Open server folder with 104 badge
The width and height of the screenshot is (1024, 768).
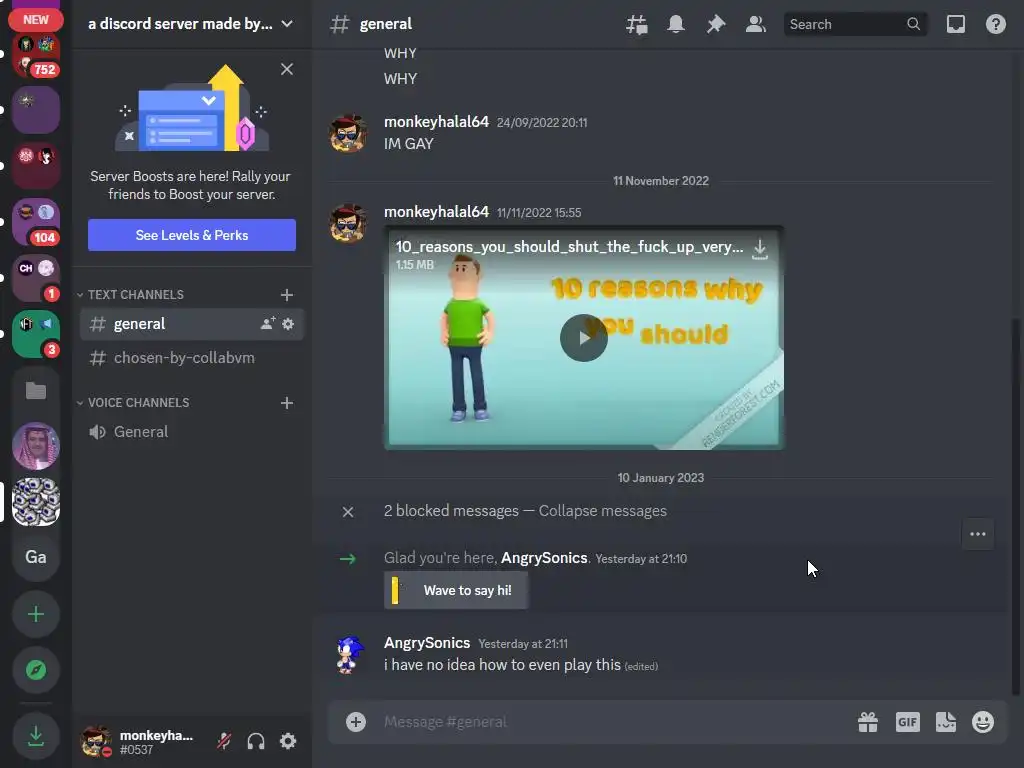[x=36, y=222]
